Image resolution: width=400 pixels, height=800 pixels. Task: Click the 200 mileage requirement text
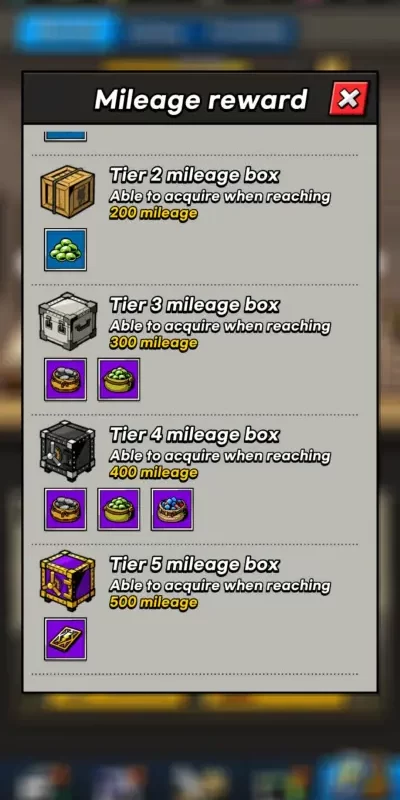pyautogui.click(x=153, y=214)
